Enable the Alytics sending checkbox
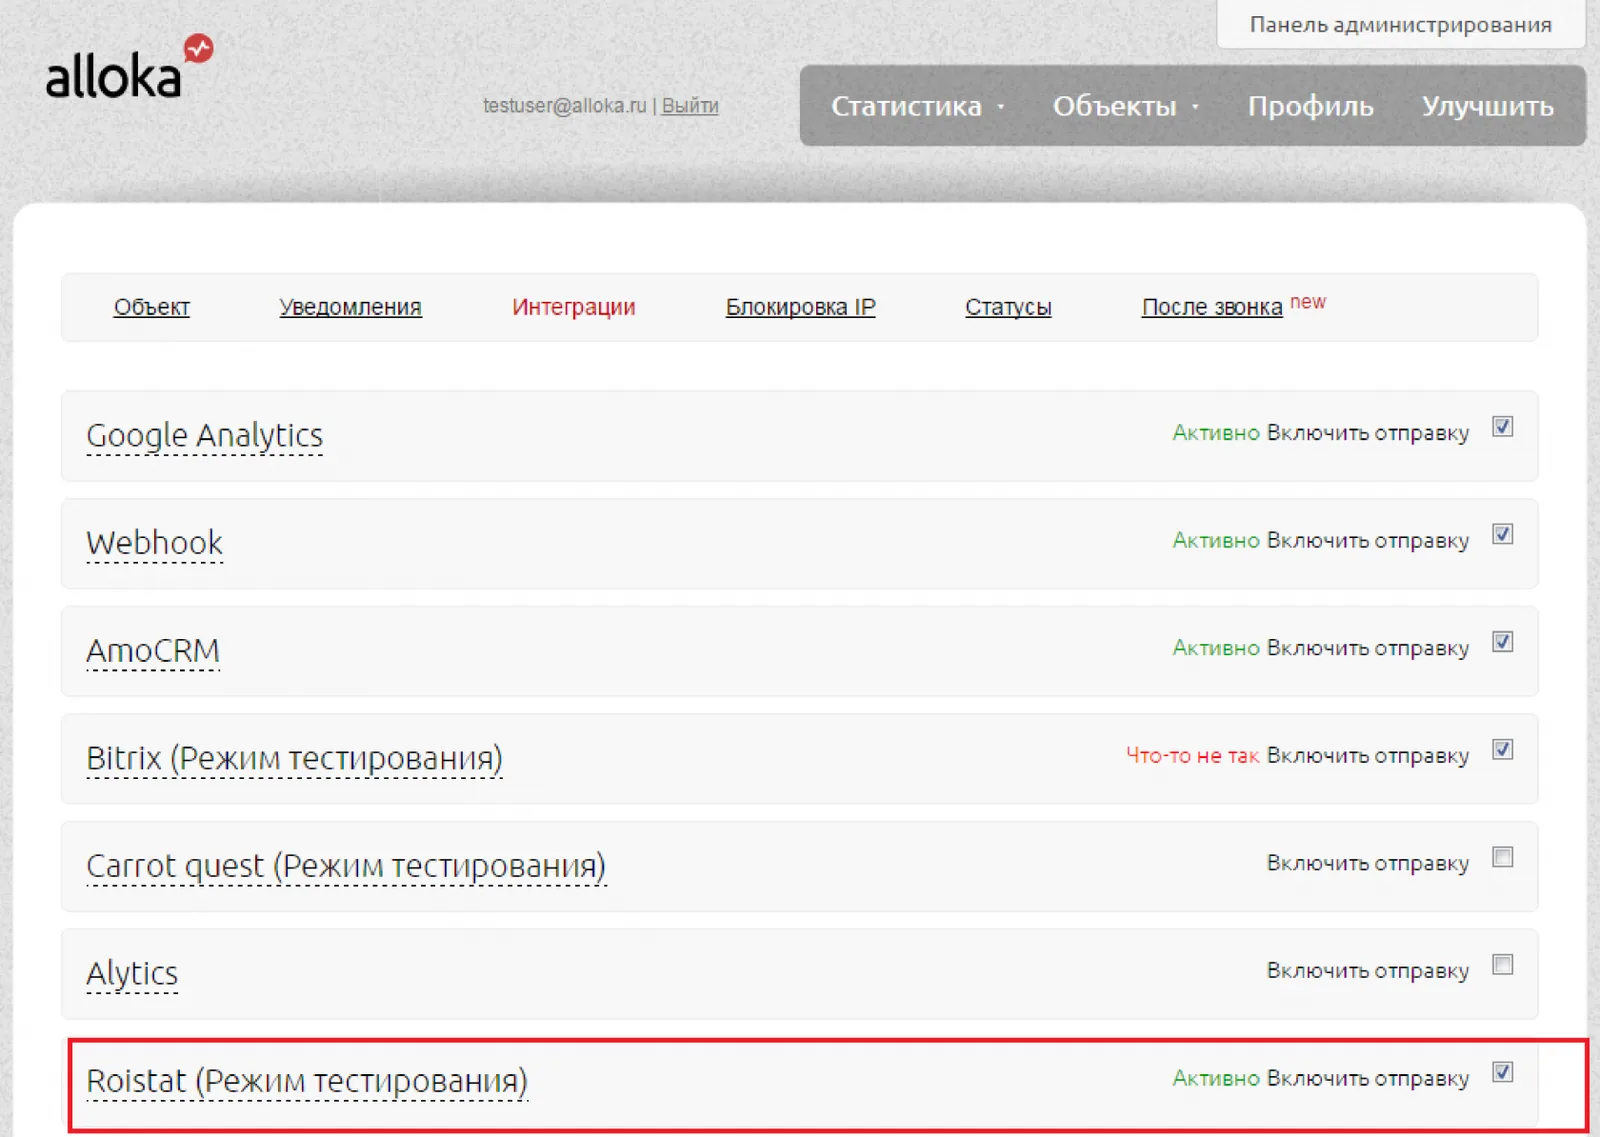 [1502, 965]
